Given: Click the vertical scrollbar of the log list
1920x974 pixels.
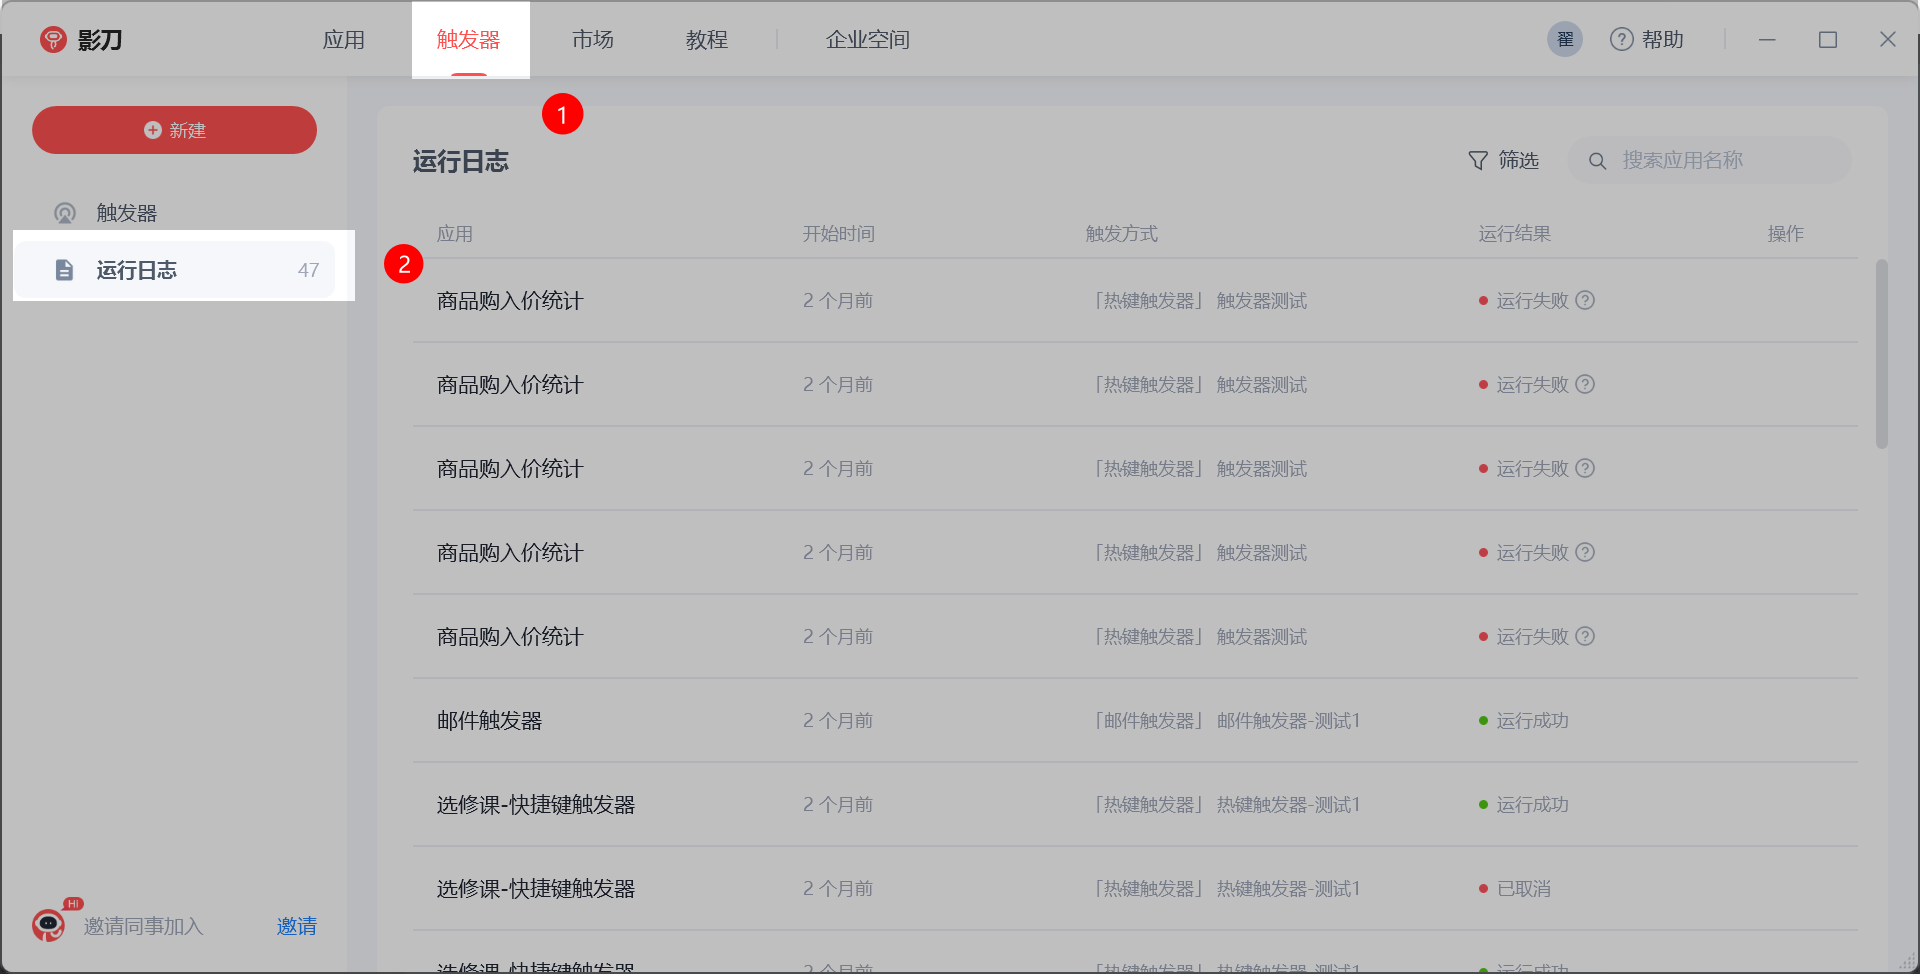Looking at the screenshot, I should tap(1881, 354).
